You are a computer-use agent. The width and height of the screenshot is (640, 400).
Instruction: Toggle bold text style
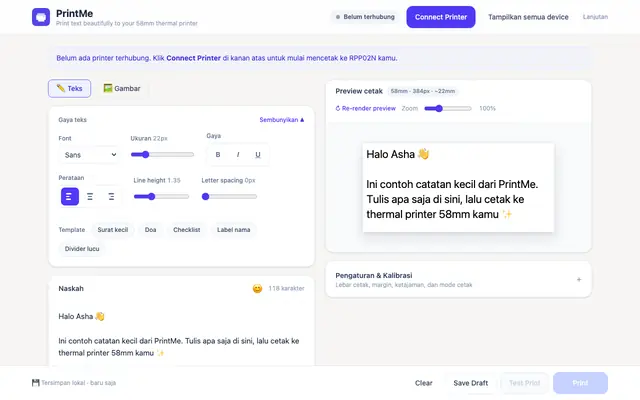218,155
